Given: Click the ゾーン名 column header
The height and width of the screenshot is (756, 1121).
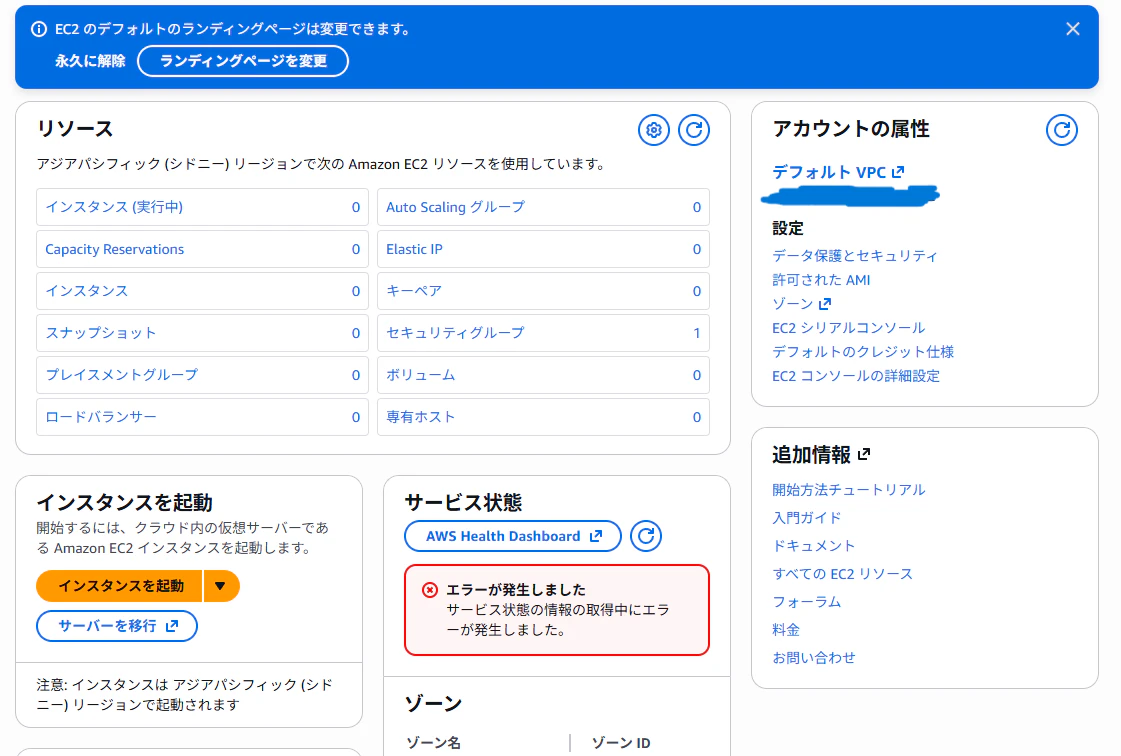Looking at the screenshot, I should 433,742.
